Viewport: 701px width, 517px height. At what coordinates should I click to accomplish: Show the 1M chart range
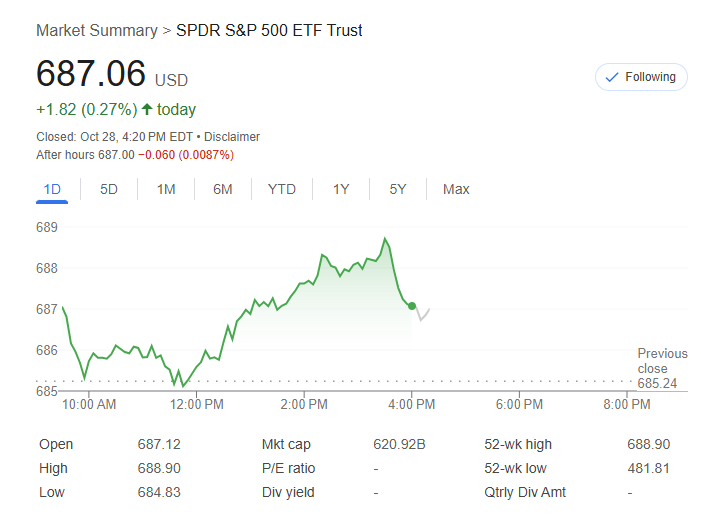click(x=166, y=189)
